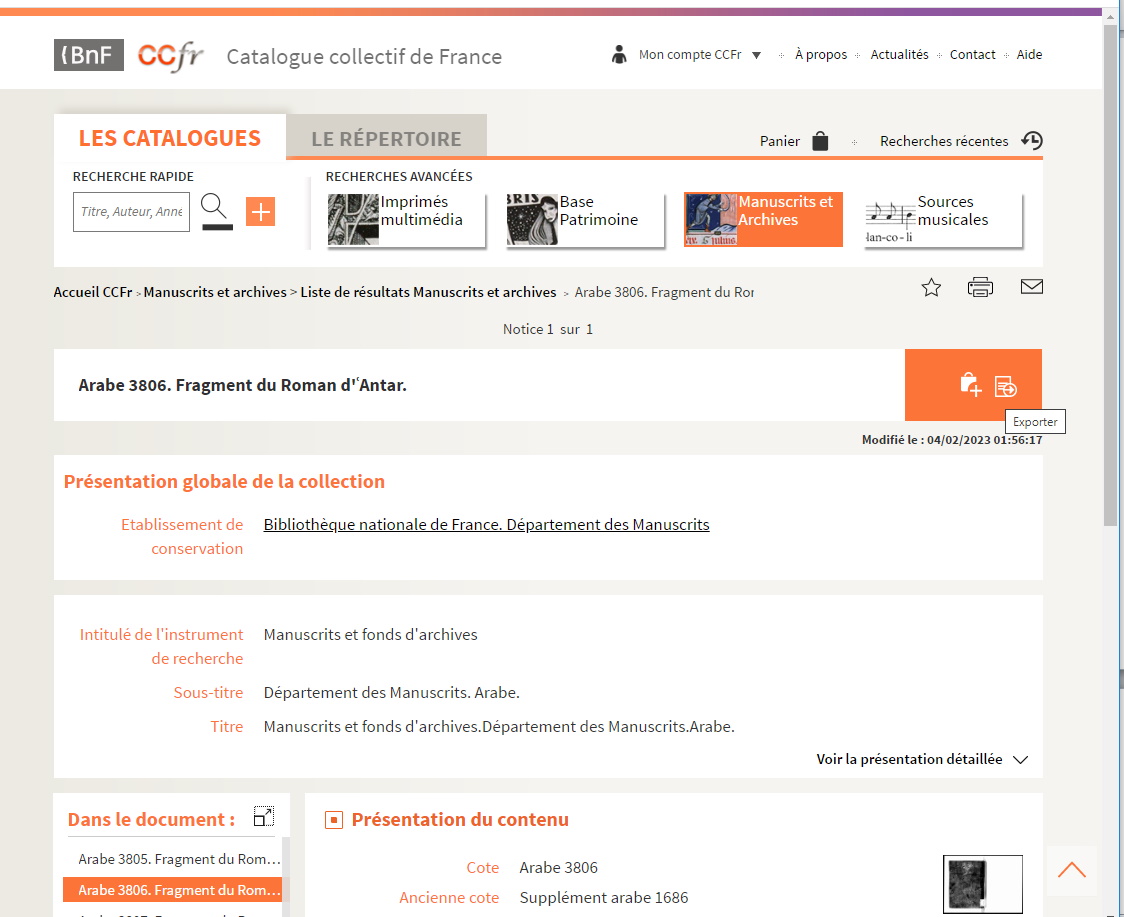The image size is (1124, 917).
Task: Open the manuscript thumbnail image
Action: (982, 885)
